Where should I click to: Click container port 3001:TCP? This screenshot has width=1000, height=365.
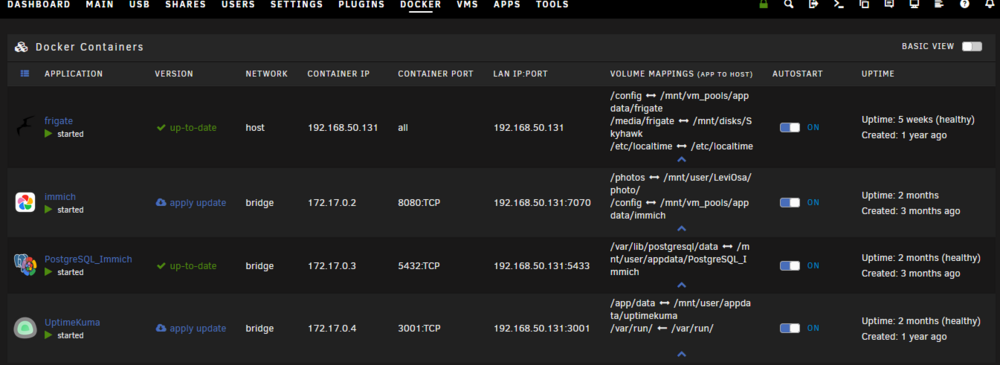(x=419, y=329)
